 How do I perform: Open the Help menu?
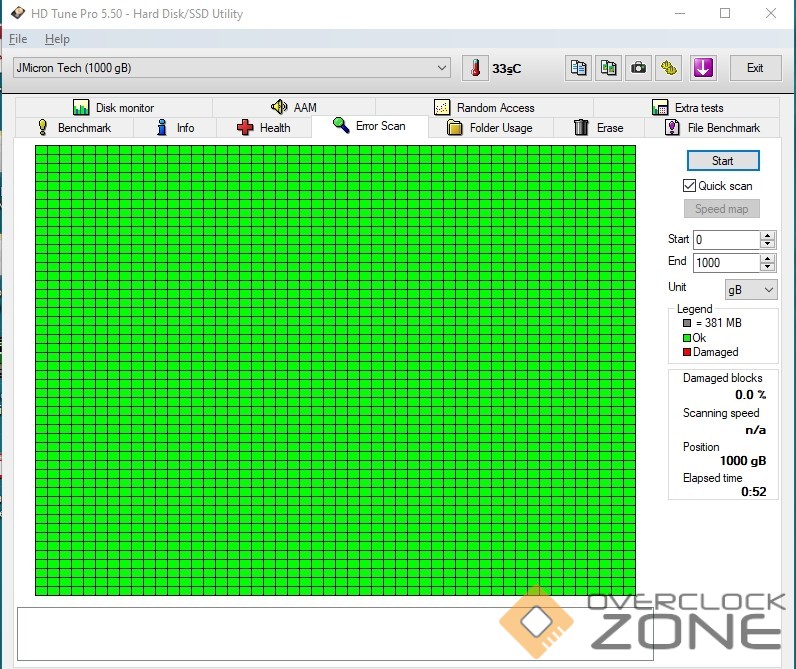coord(57,39)
